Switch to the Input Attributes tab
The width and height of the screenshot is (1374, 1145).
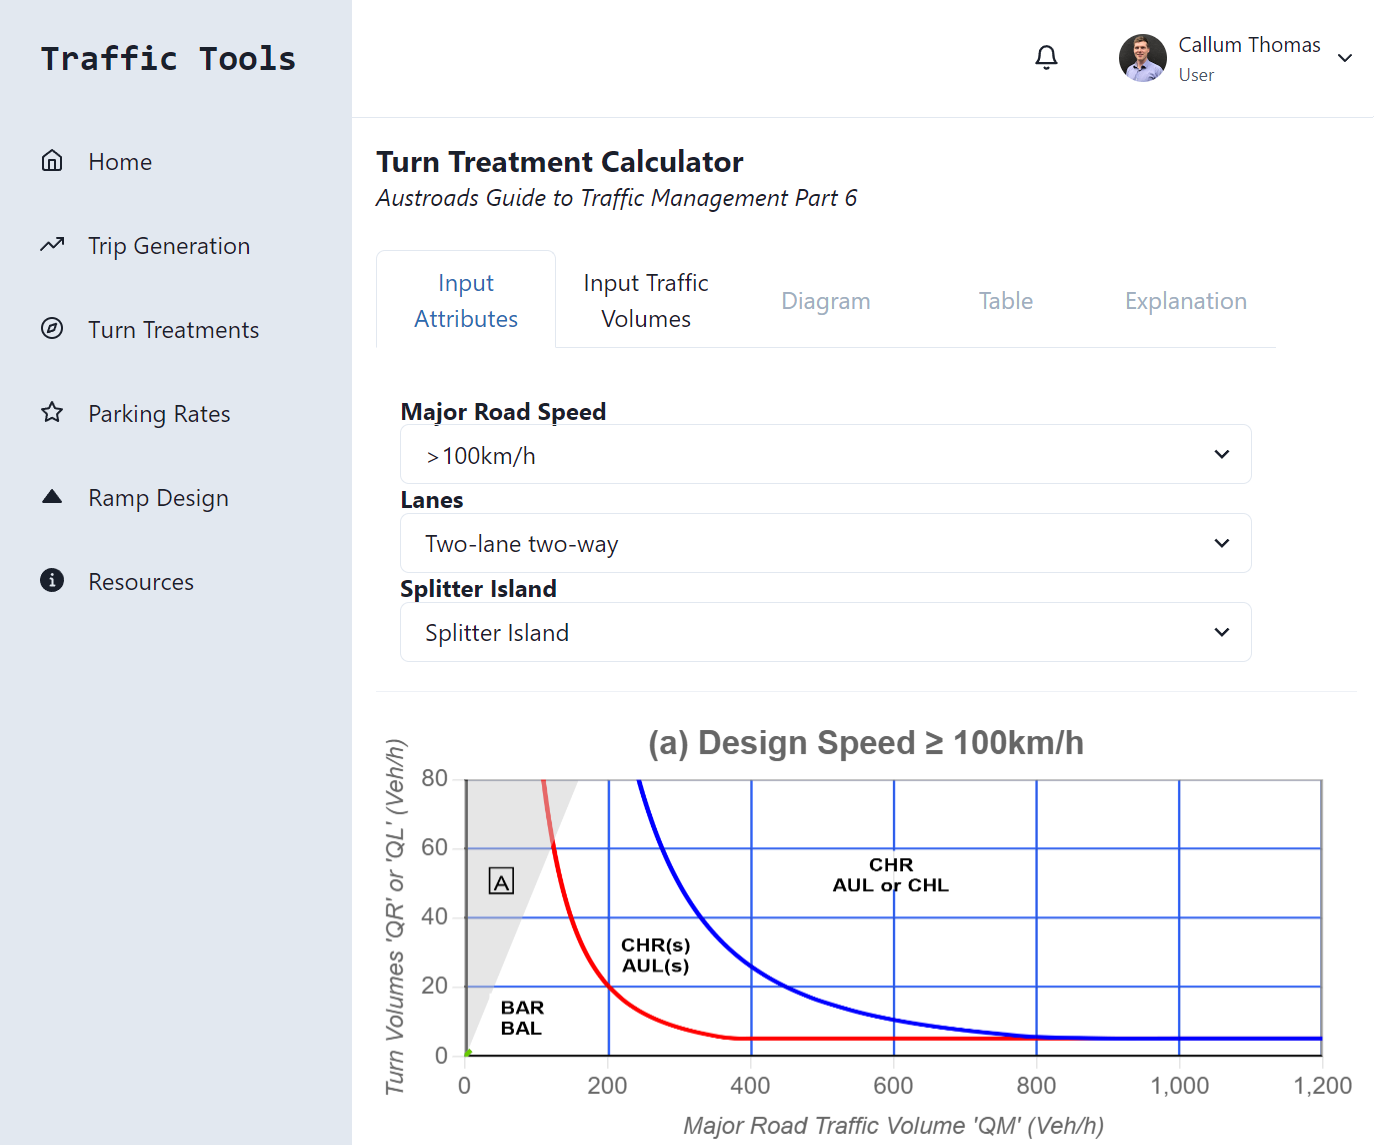tap(466, 300)
